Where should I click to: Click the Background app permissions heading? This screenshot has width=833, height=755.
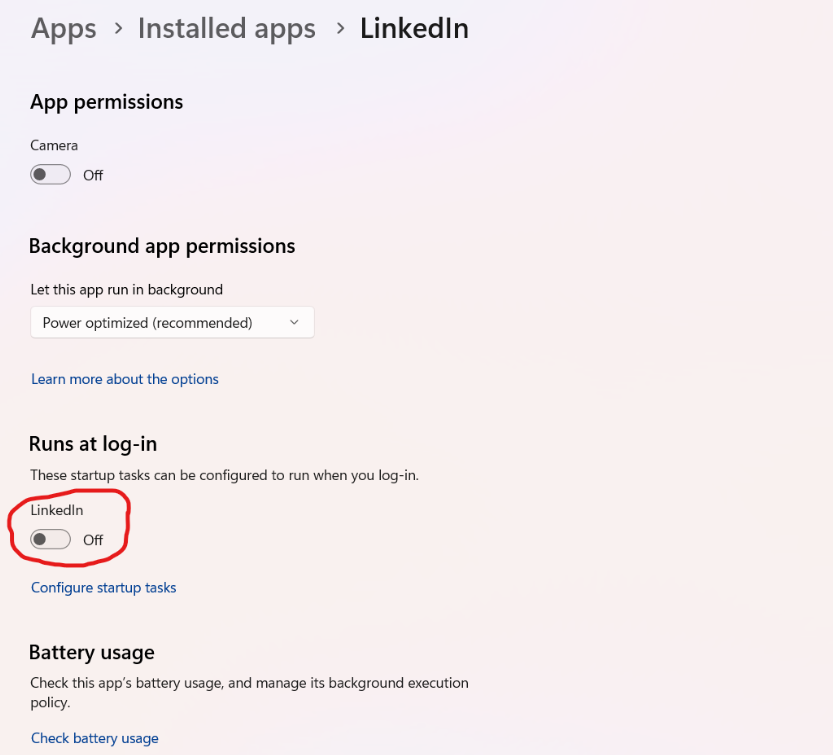click(162, 246)
